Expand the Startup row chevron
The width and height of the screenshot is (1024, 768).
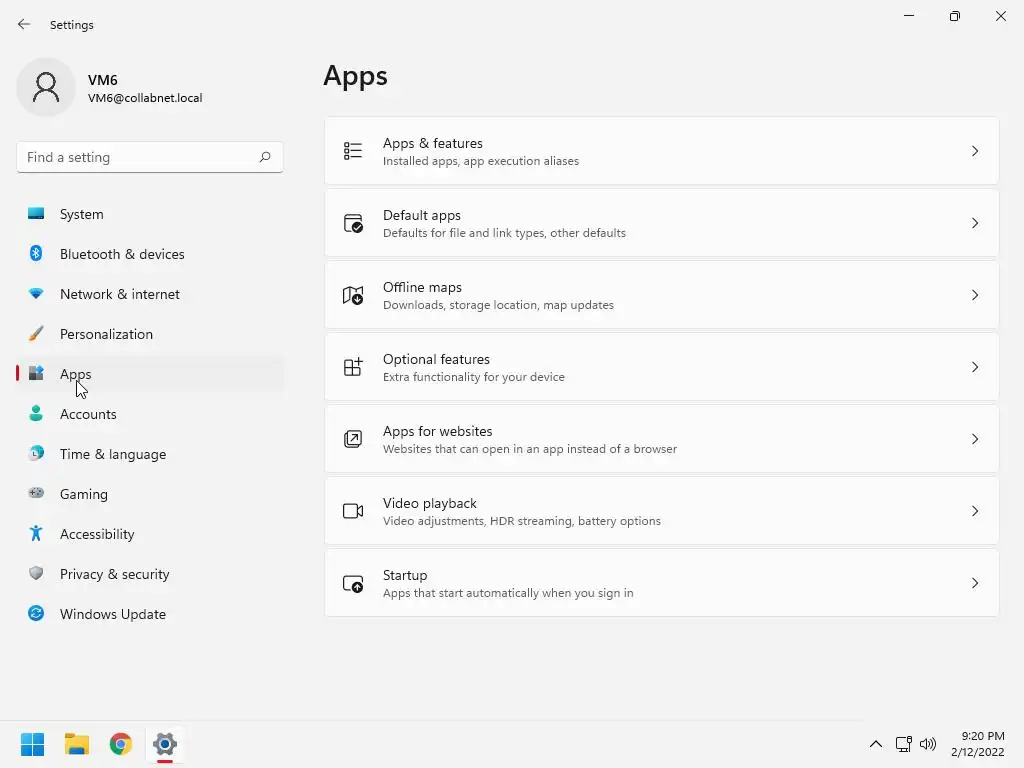975,583
